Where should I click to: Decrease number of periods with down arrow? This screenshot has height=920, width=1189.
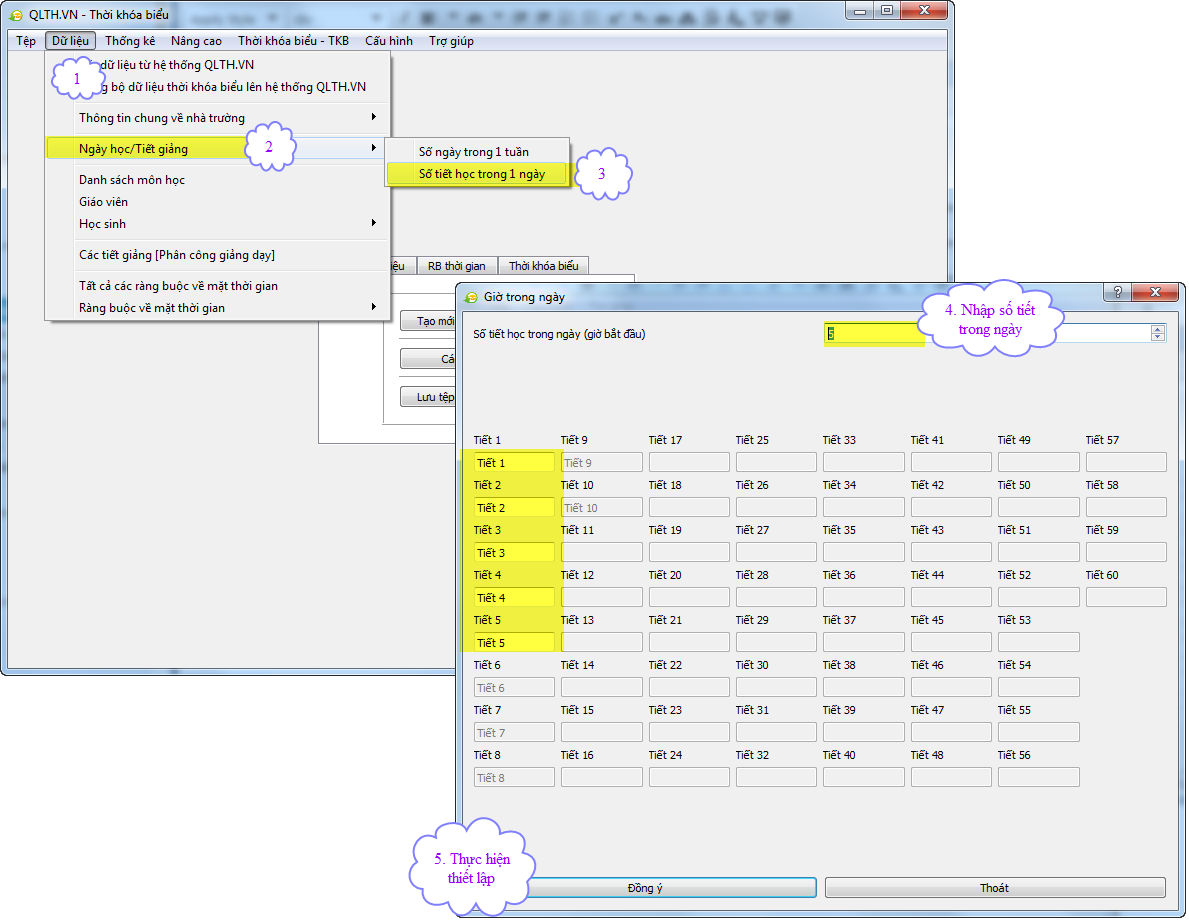tap(1158, 338)
